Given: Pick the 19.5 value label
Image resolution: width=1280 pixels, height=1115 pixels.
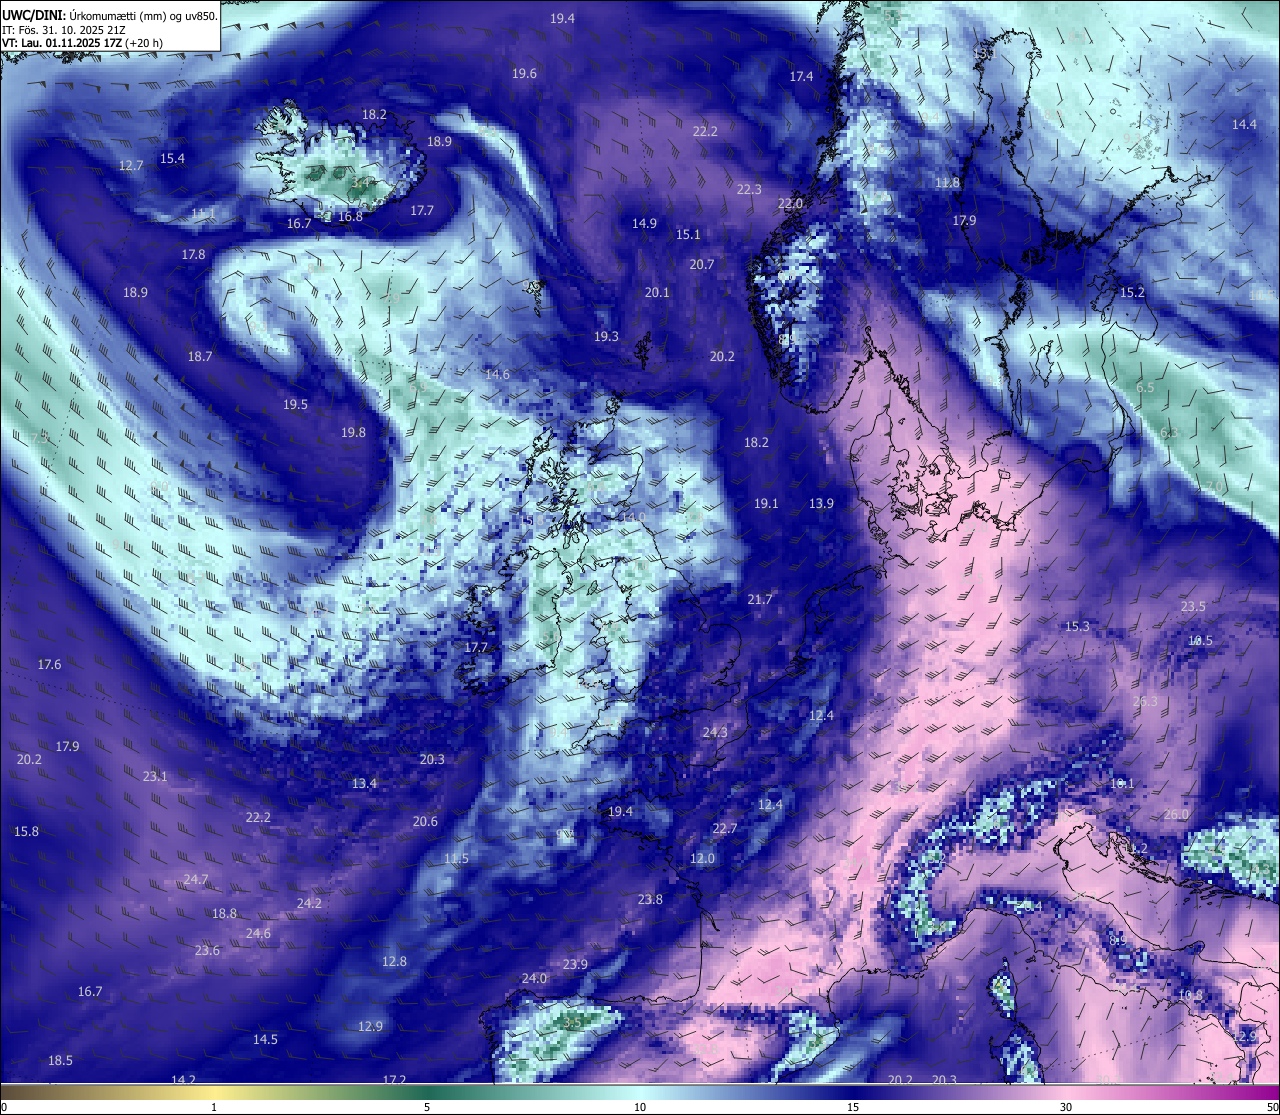Looking at the screenshot, I should pyautogui.click(x=295, y=404).
